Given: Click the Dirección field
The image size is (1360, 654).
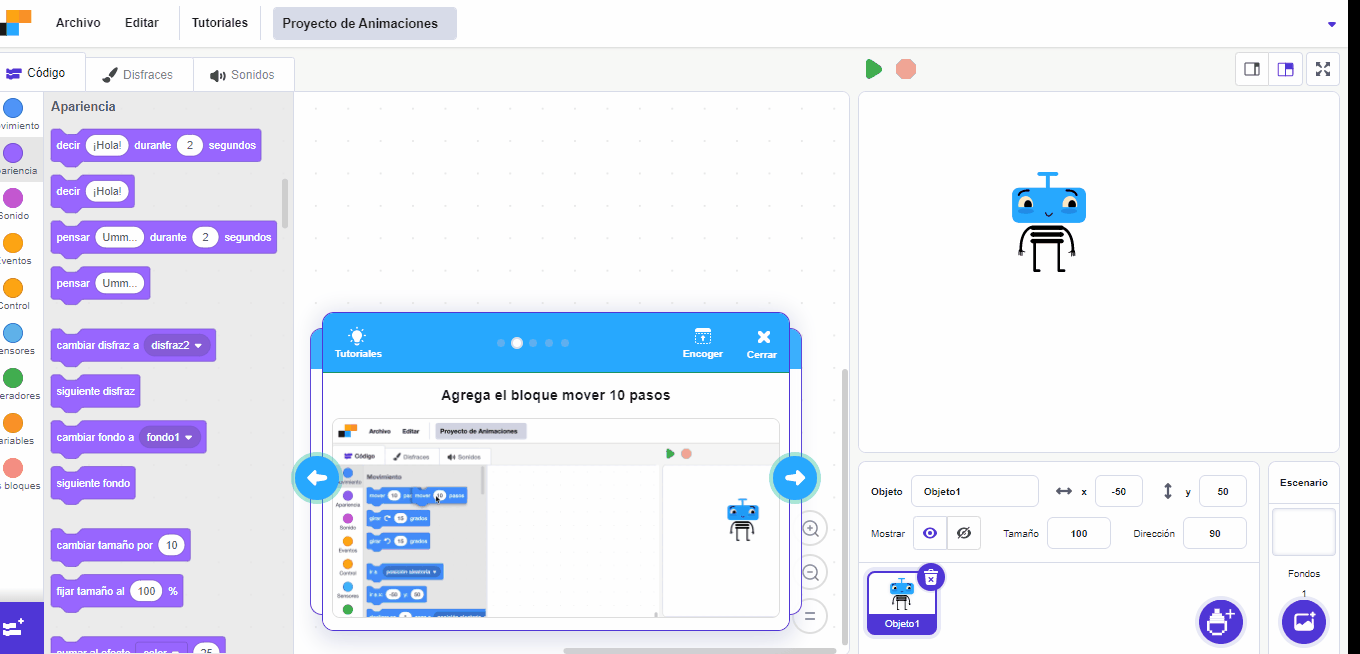Looking at the screenshot, I should click(1215, 533).
